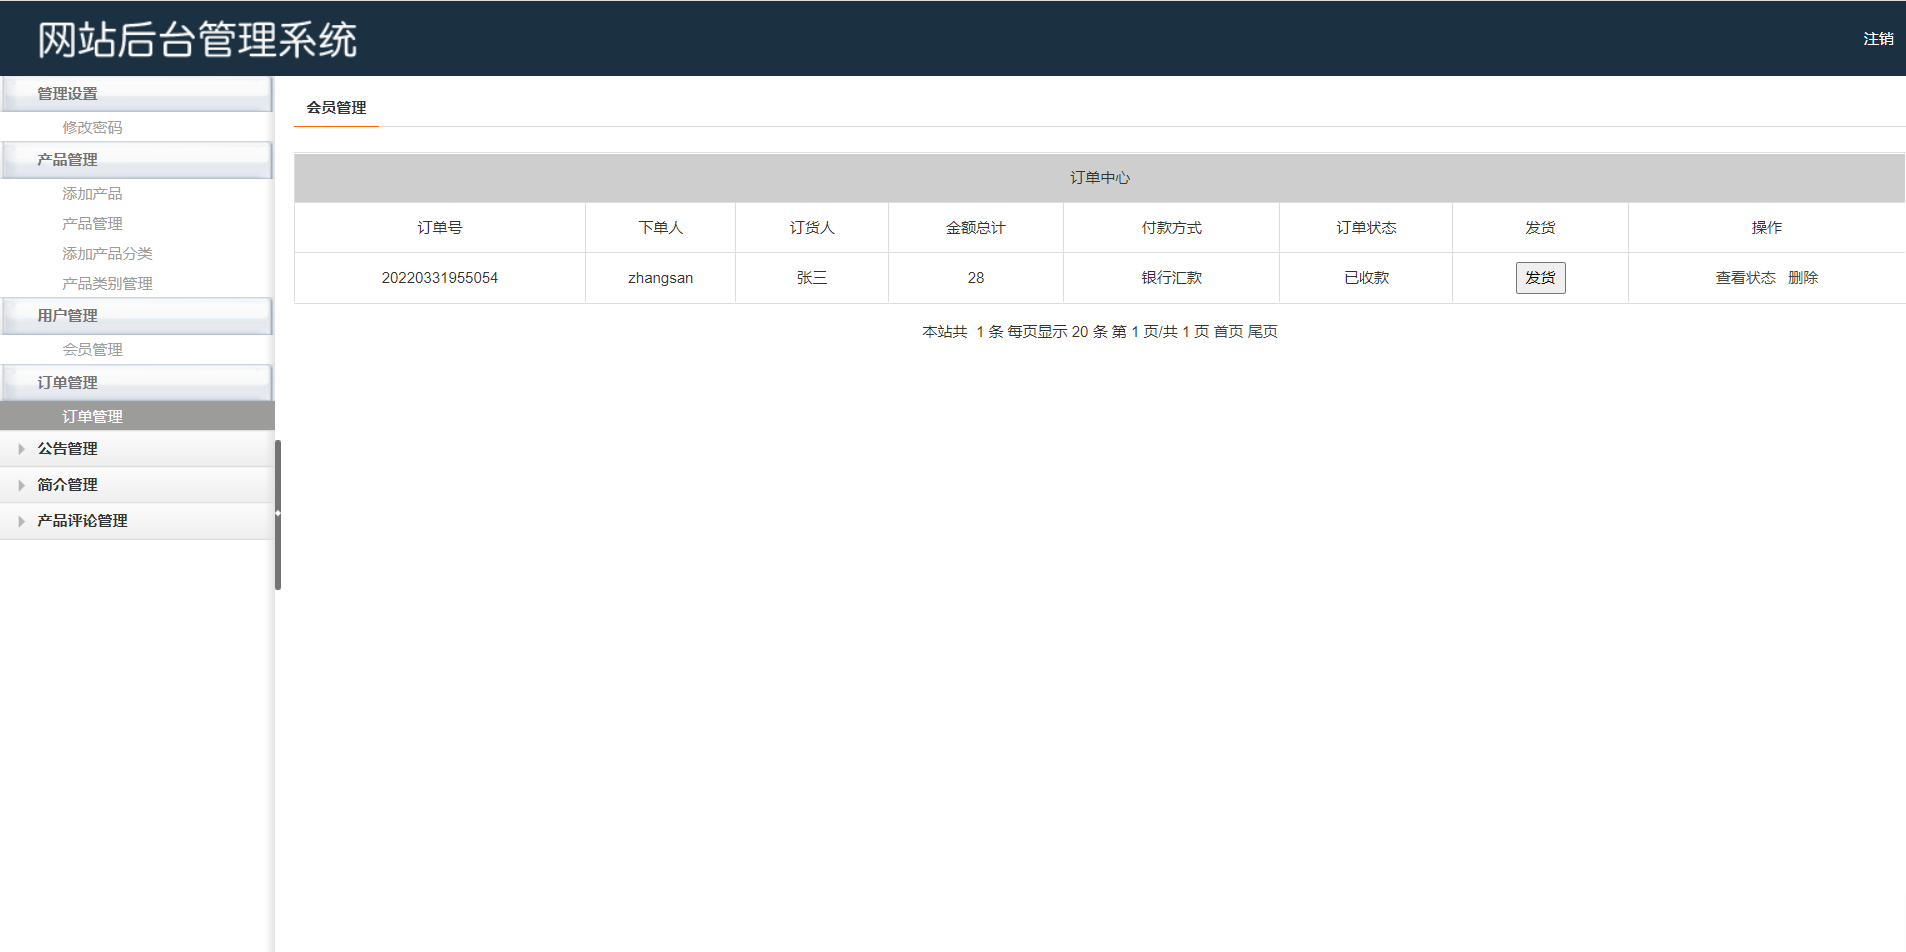Screen dimensions: 1906x952
Task: Open the 产品评论管理 section label
Action: click(x=82, y=521)
